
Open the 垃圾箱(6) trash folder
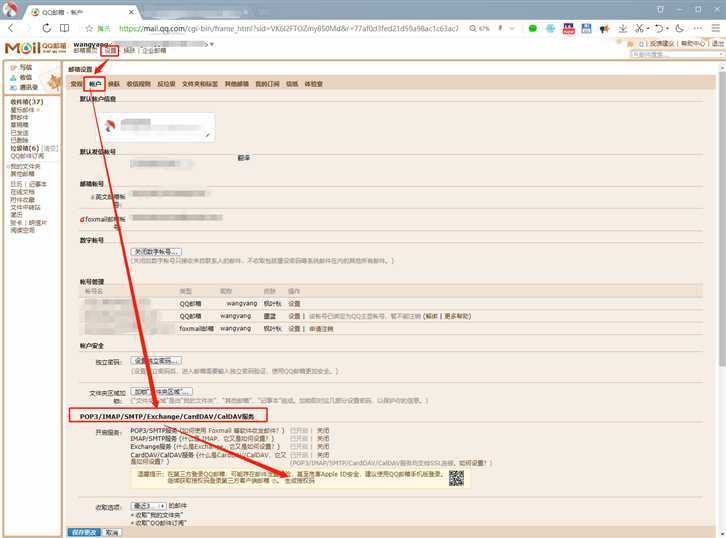tap(25, 148)
